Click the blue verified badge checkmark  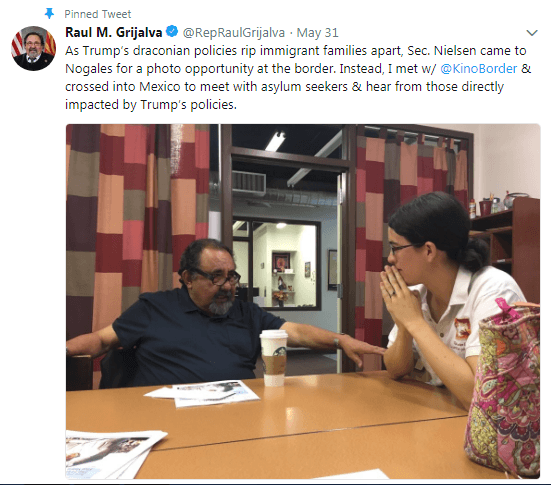click(x=172, y=32)
